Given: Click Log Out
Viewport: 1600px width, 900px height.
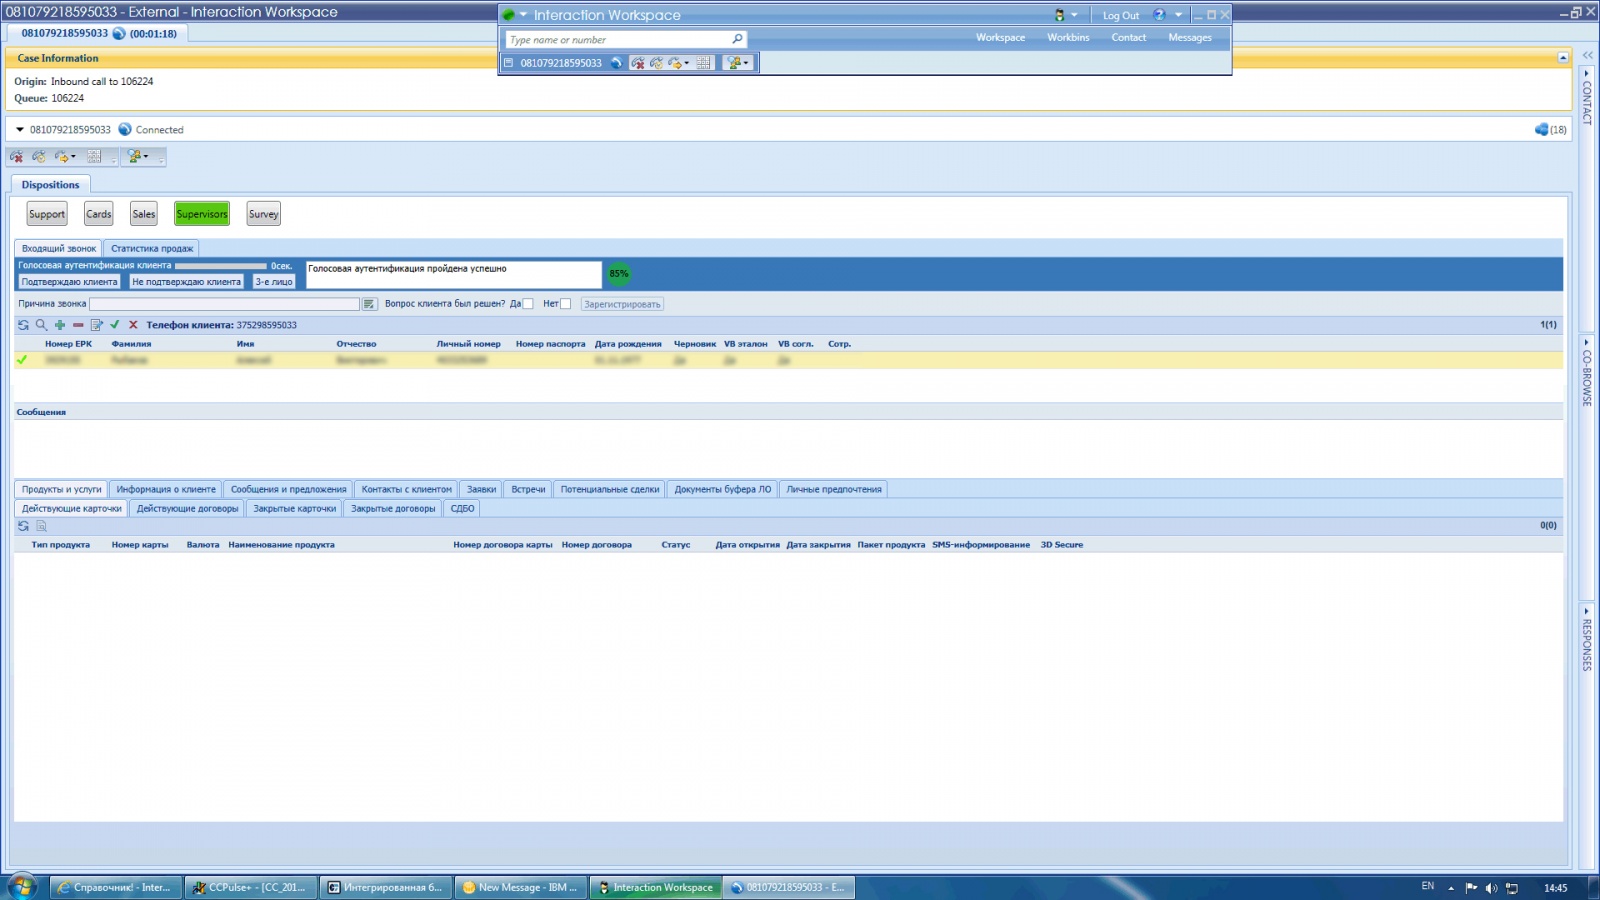Looking at the screenshot, I should point(1121,16).
